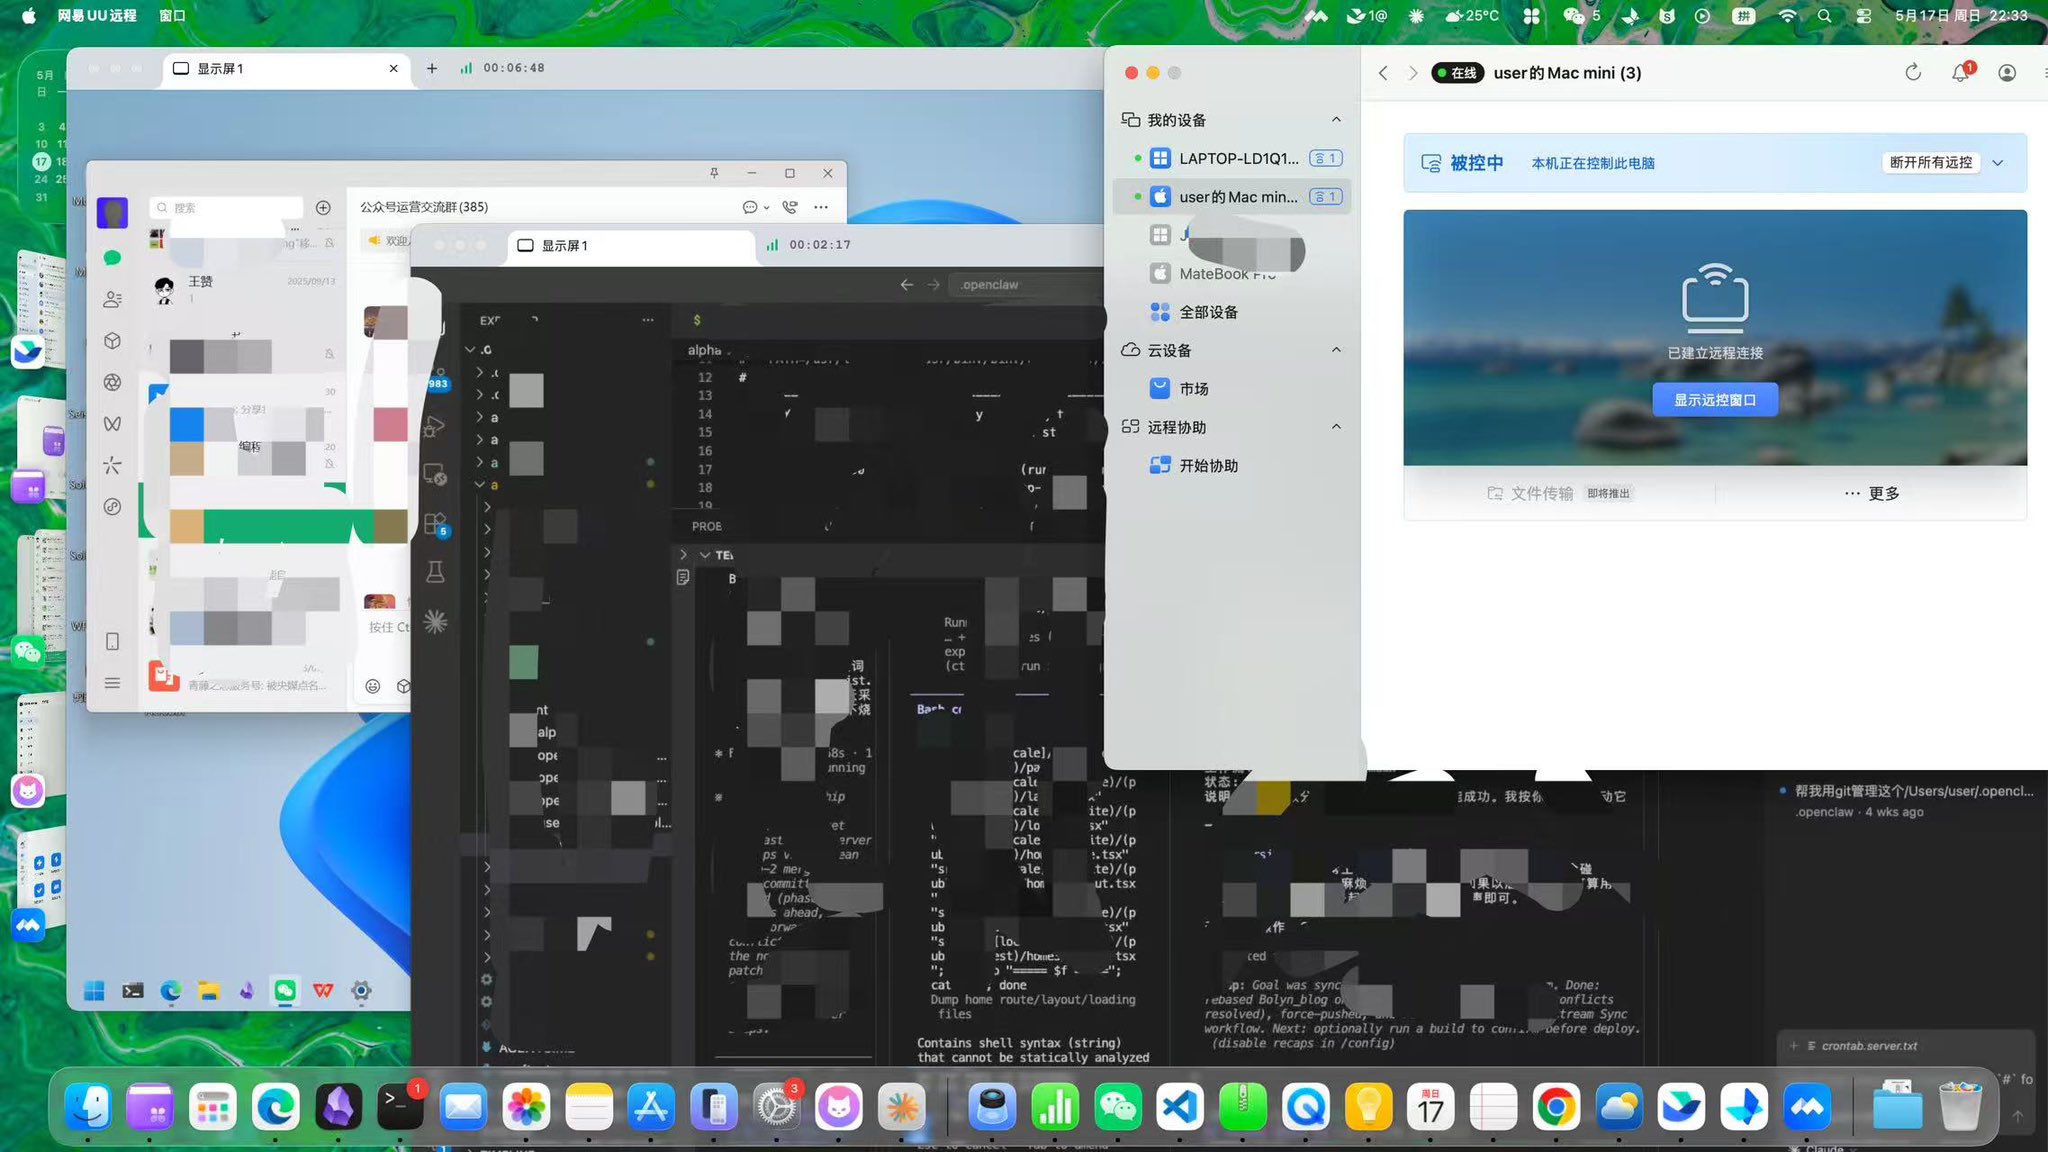
Task: Click 更多 below the preview
Action: point(1872,493)
